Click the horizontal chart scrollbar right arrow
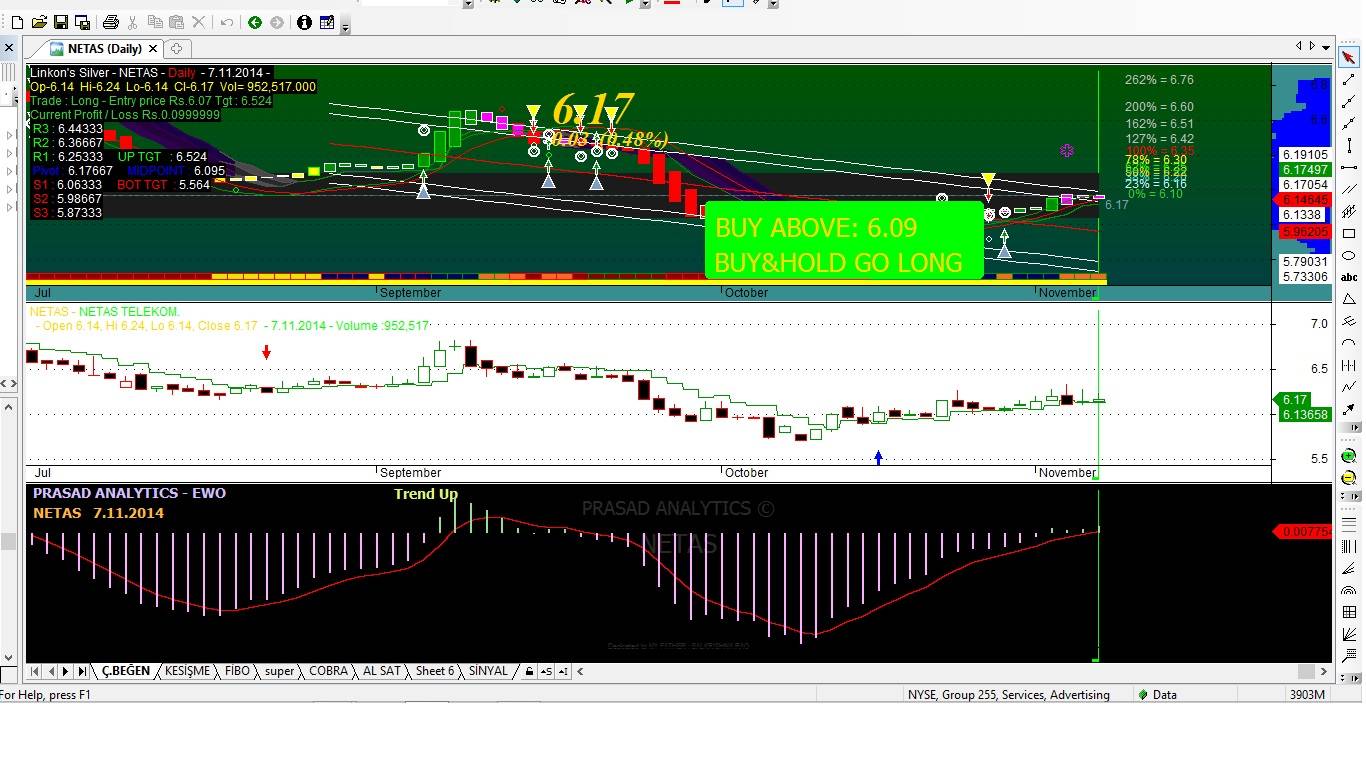Image resolution: width=1366 pixels, height=768 pixels. click(1325, 671)
